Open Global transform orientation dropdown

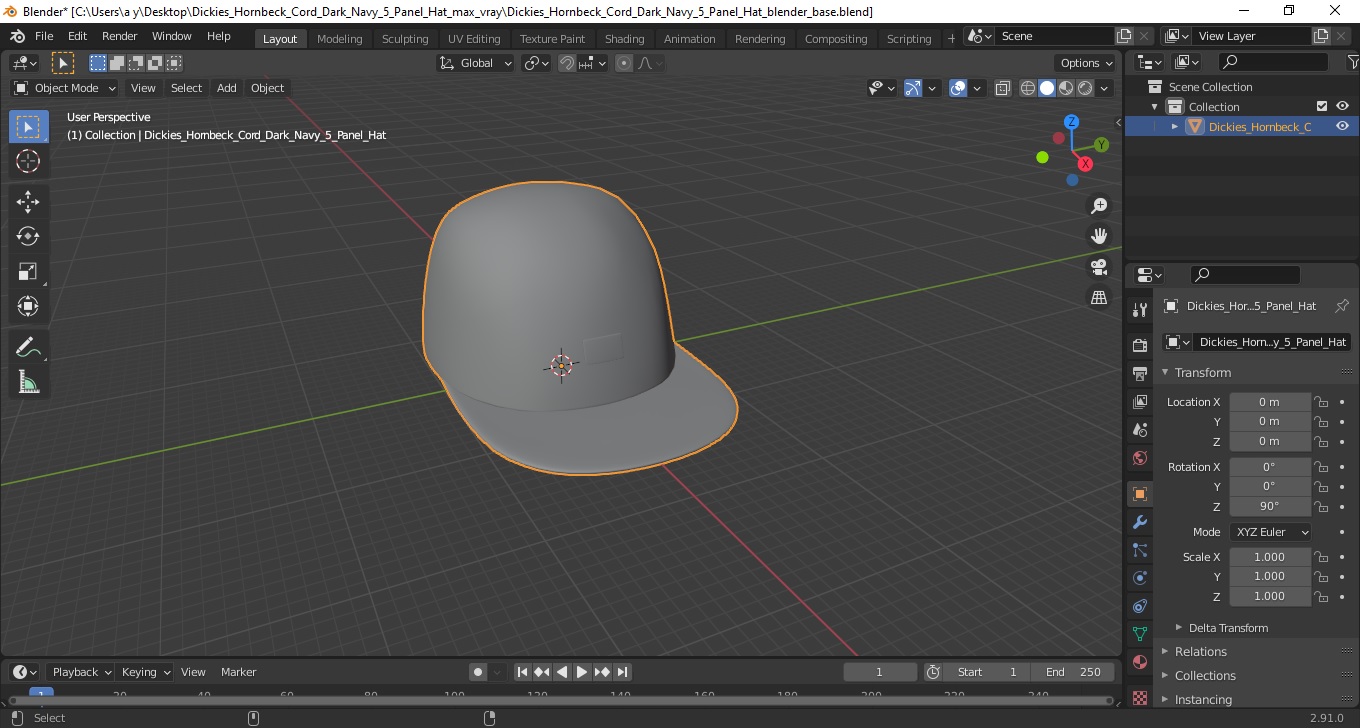pyautogui.click(x=476, y=63)
